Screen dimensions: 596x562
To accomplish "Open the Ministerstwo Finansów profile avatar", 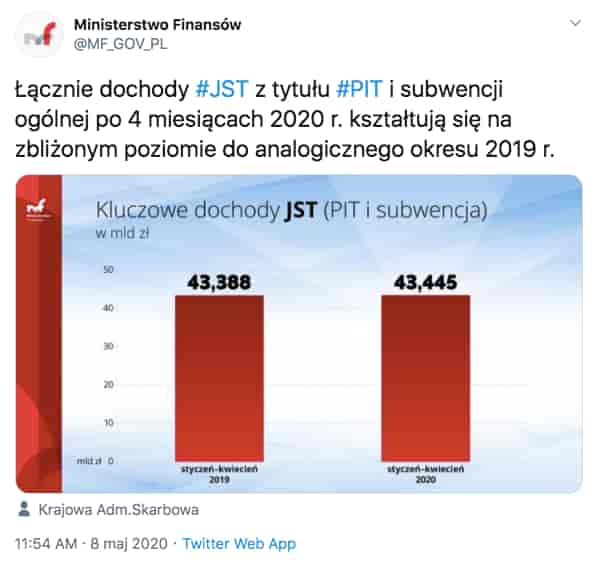I will point(39,35).
